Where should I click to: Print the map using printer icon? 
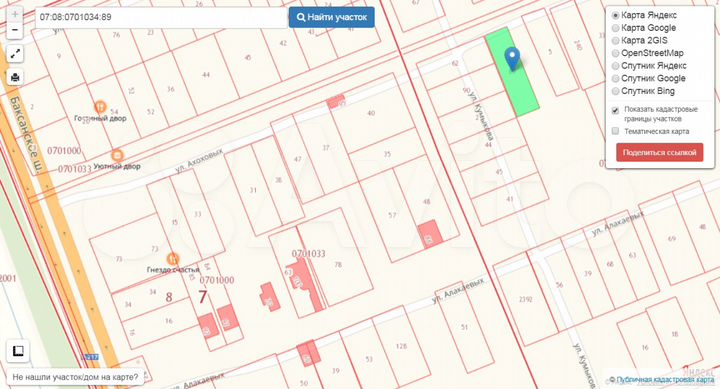tap(15, 77)
